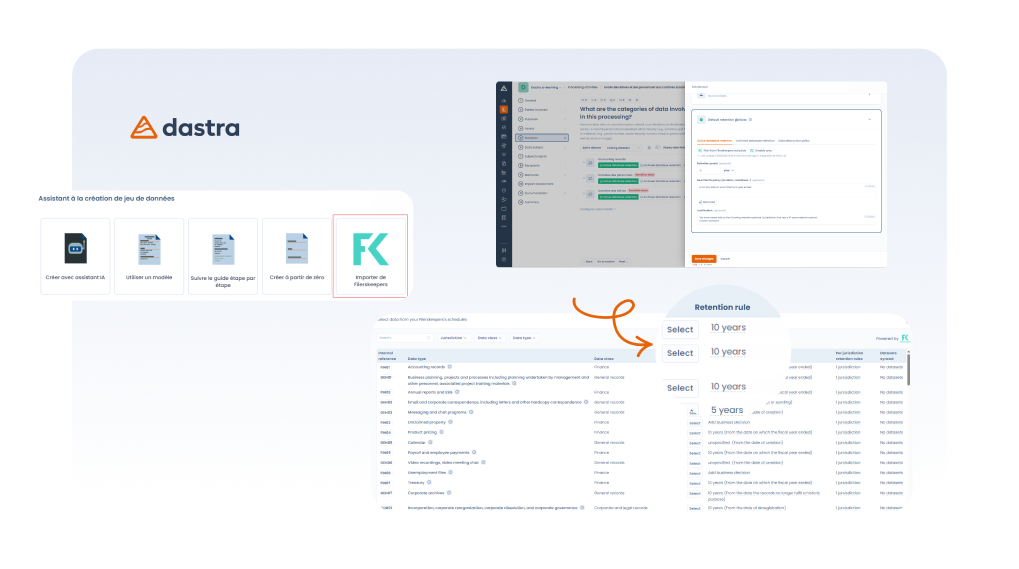
Task: Click the Dastra logo
Action: pos(185,128)
